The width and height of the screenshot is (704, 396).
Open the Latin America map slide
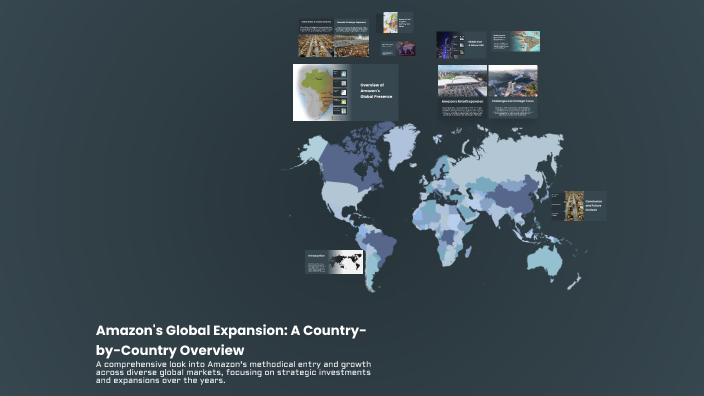click(515, 41)
